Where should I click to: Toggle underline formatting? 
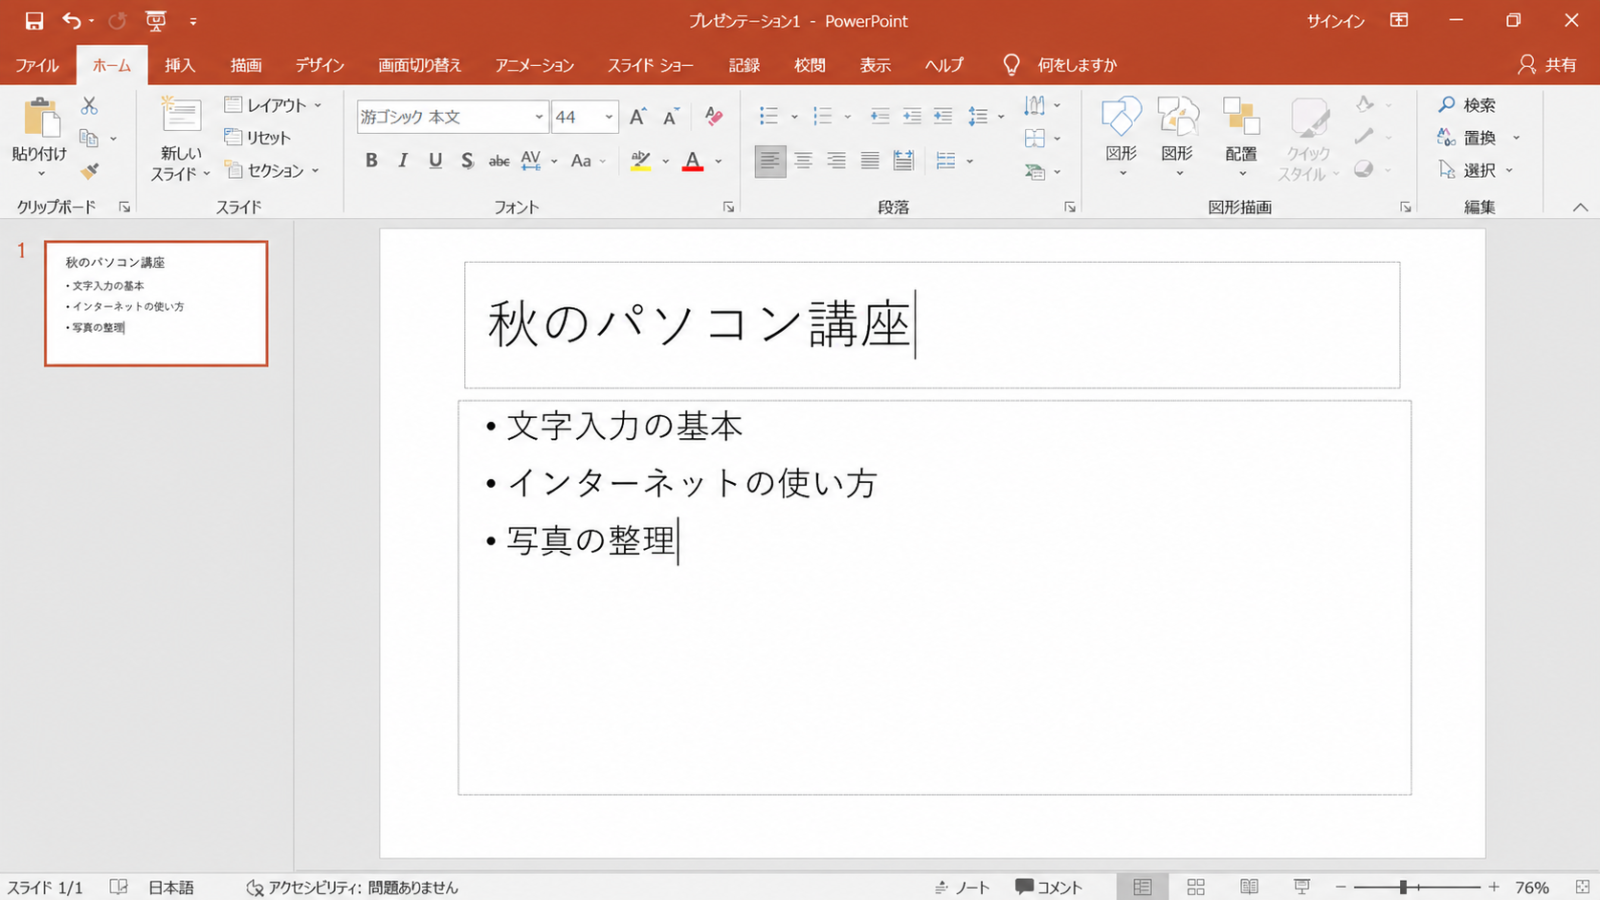[x=435, y=161]
